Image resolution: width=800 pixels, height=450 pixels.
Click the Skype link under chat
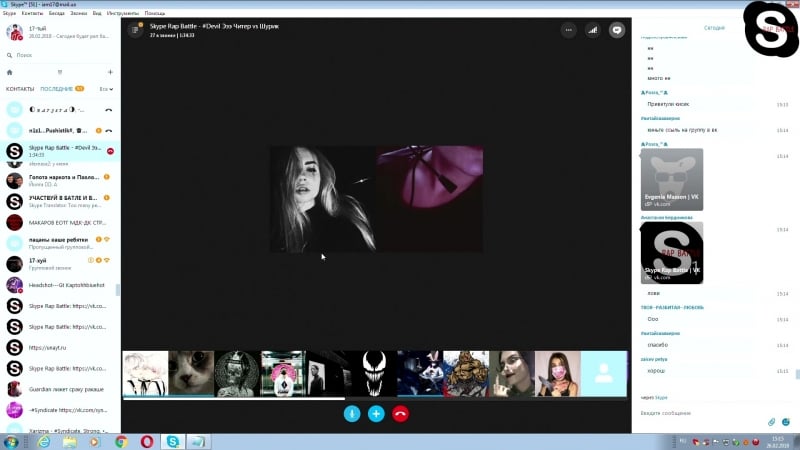[661, 397]
